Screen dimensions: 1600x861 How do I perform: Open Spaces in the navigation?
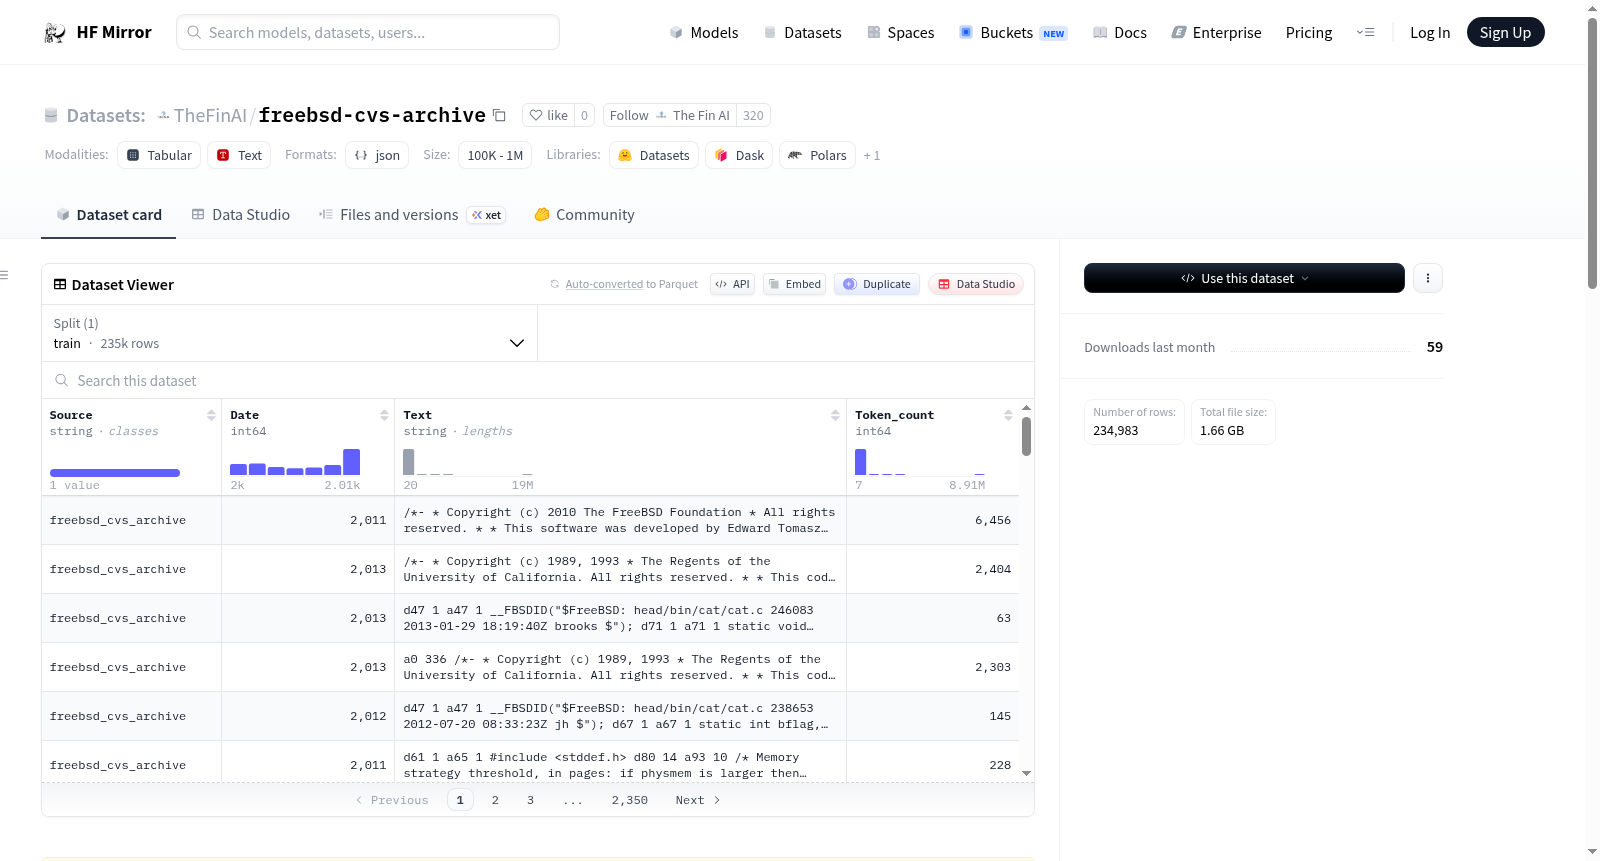click(900, 33)
